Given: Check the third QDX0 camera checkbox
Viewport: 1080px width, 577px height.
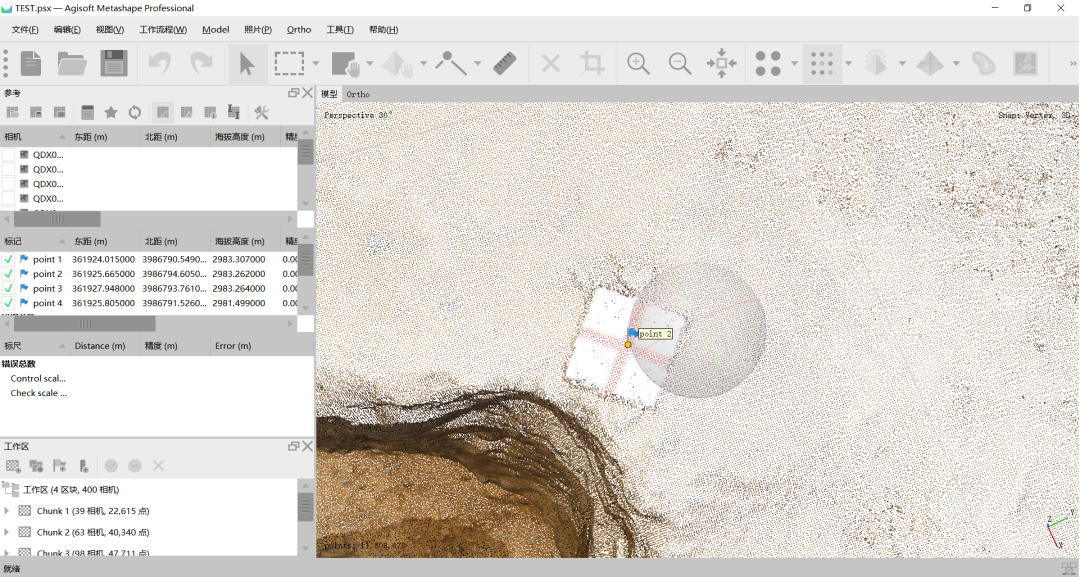Looking at the screenshot, I should pos(8,184).
